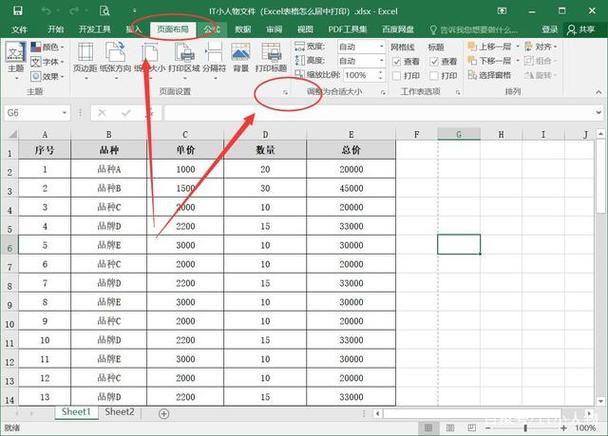Toggle Gridlines Print (打印) checkbox
608x436 pixels.
(397, 76)
